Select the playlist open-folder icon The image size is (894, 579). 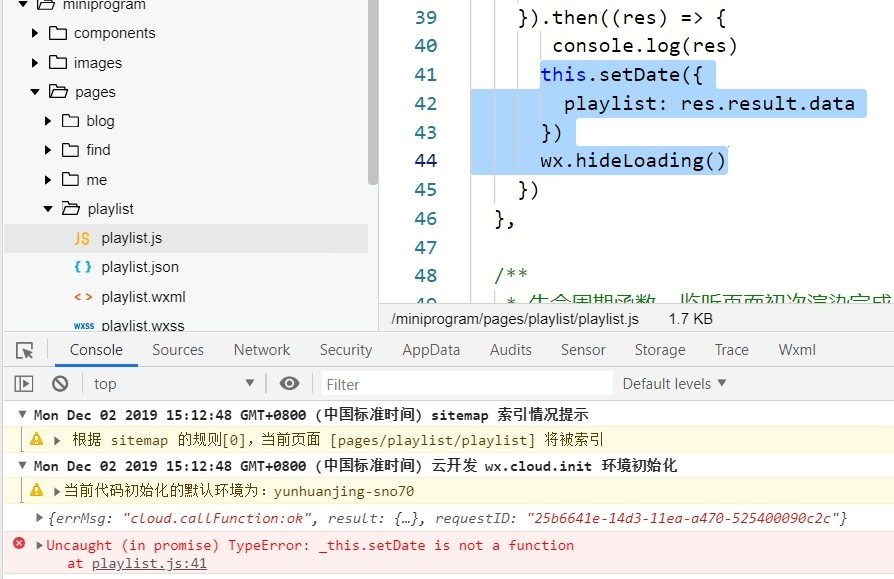coord(71,208)
